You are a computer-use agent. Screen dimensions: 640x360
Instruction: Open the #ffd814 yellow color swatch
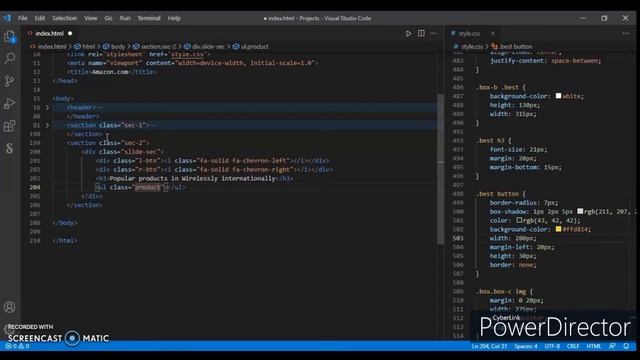[558, 229]
